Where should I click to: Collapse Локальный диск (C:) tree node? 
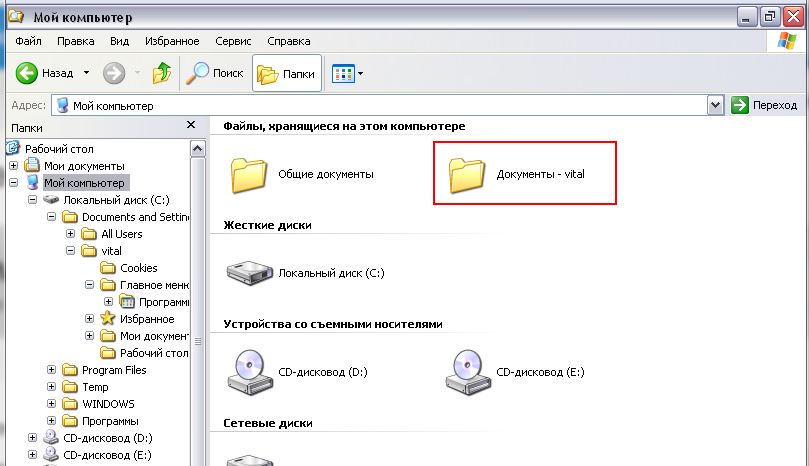[x=33, y=200]
